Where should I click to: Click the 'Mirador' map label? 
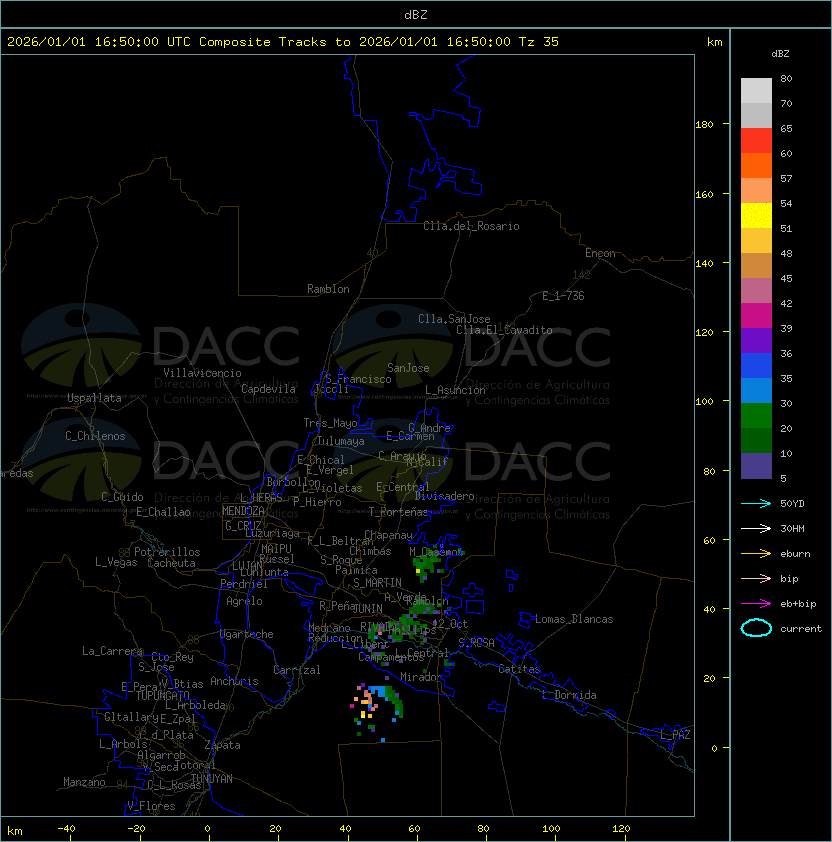421,677
